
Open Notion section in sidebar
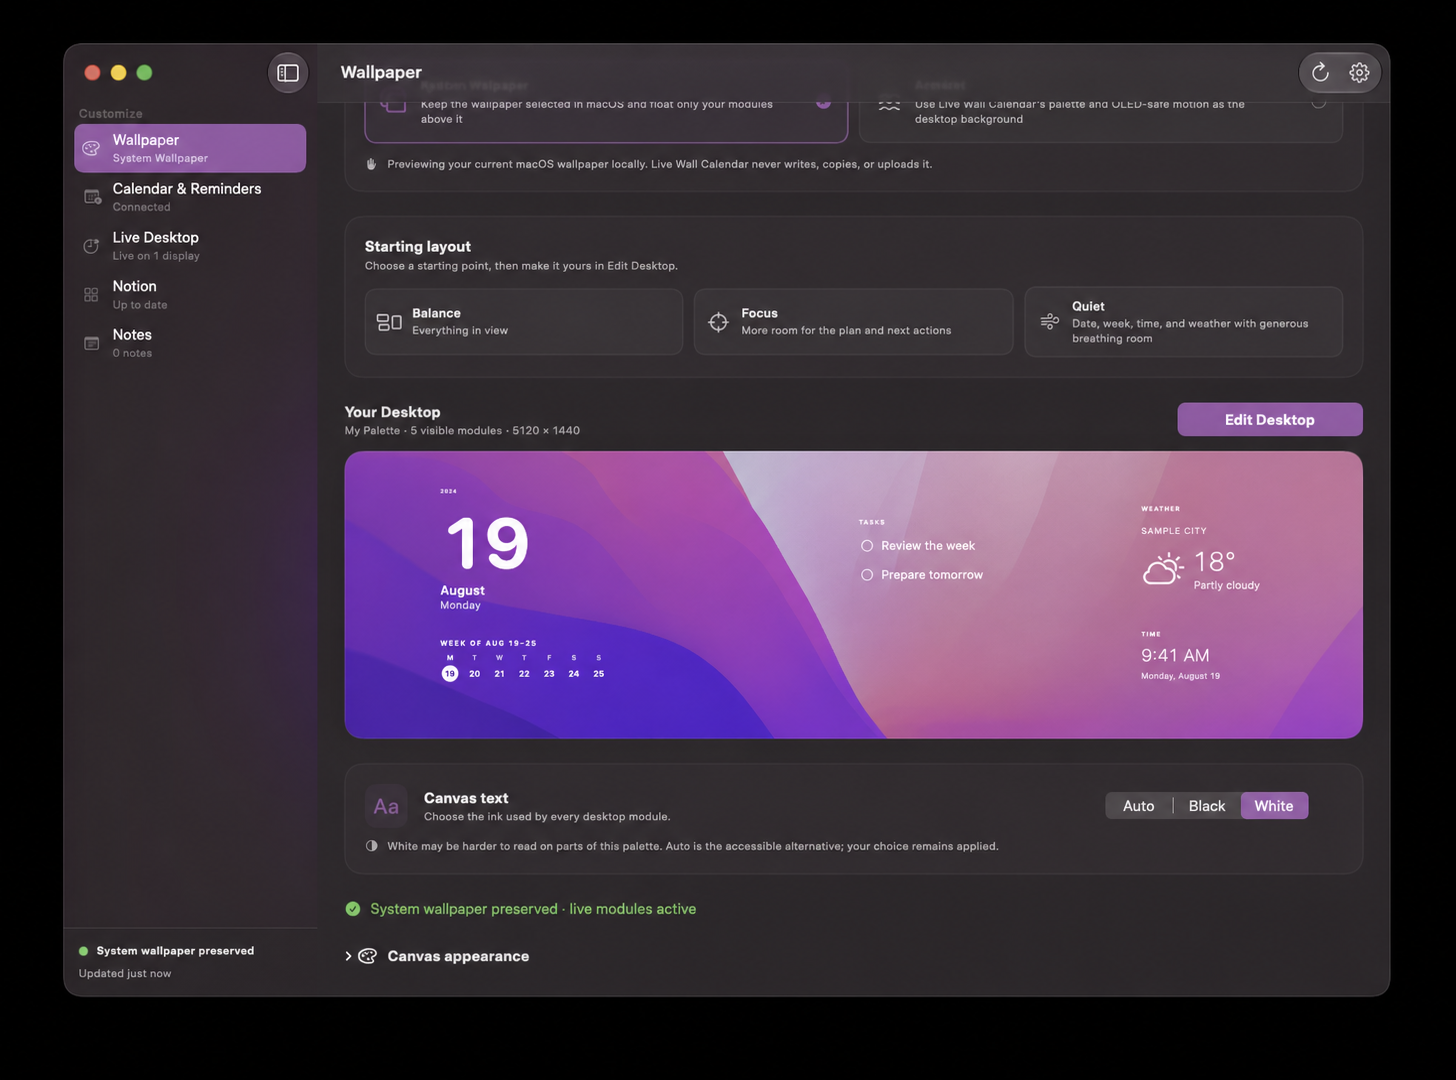tap(190, 294)
